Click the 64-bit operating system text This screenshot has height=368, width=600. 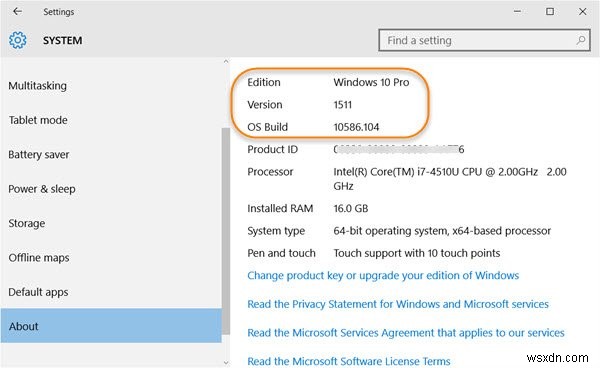coord(442,231)
